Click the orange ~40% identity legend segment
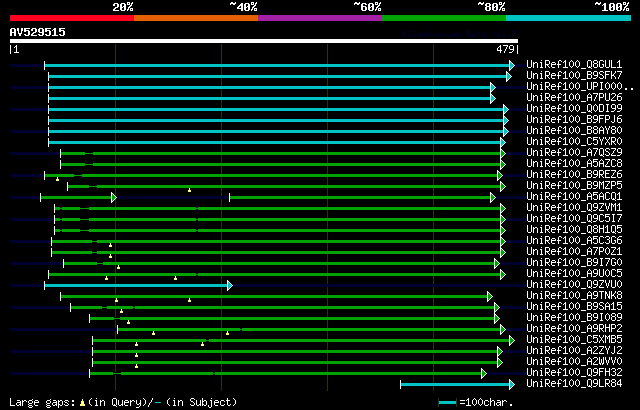 pos(196,18)
